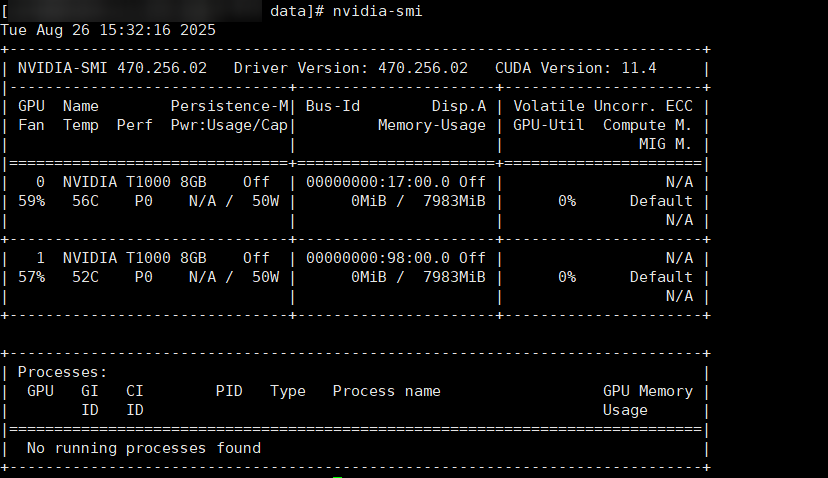Click the No running processes found message
Screen dimensions: 828x478
[144, 448]
